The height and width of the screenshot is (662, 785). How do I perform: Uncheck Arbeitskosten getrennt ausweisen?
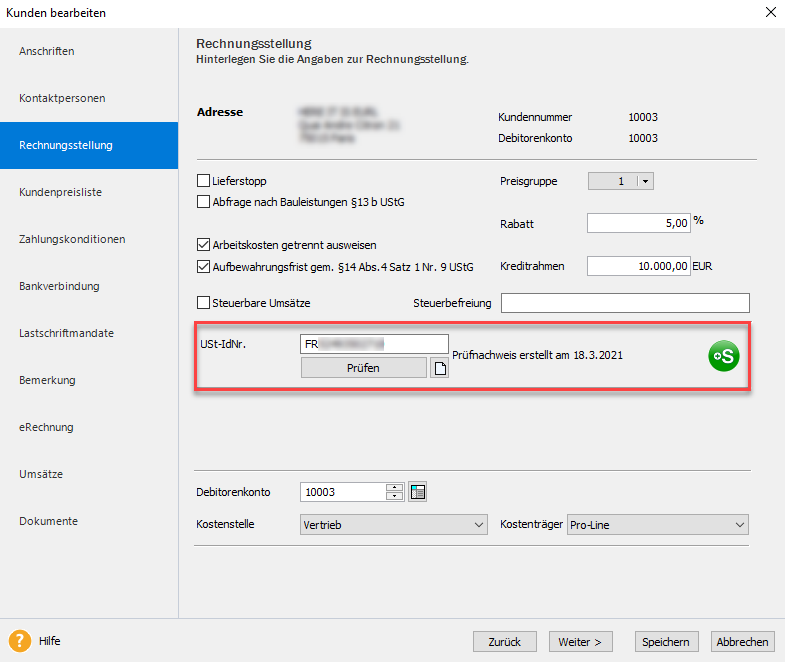pyautogui.click(x=204, y=245)
